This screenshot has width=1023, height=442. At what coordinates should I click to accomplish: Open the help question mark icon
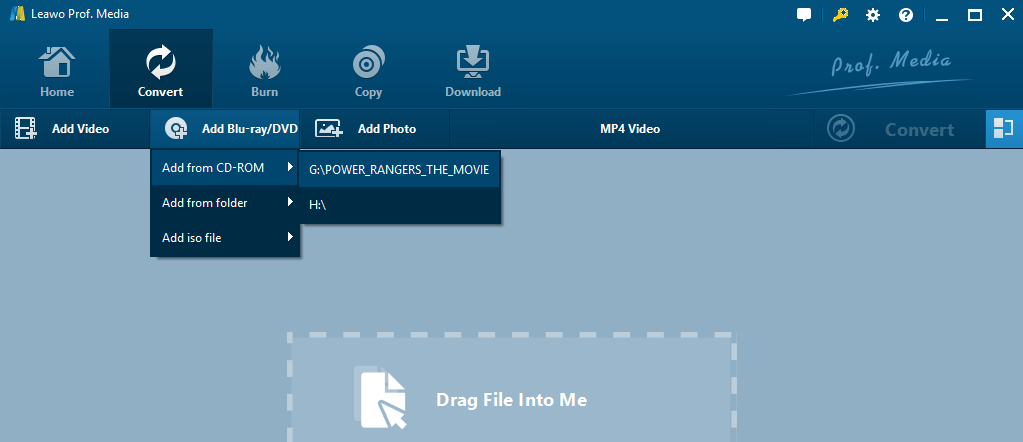906,15
